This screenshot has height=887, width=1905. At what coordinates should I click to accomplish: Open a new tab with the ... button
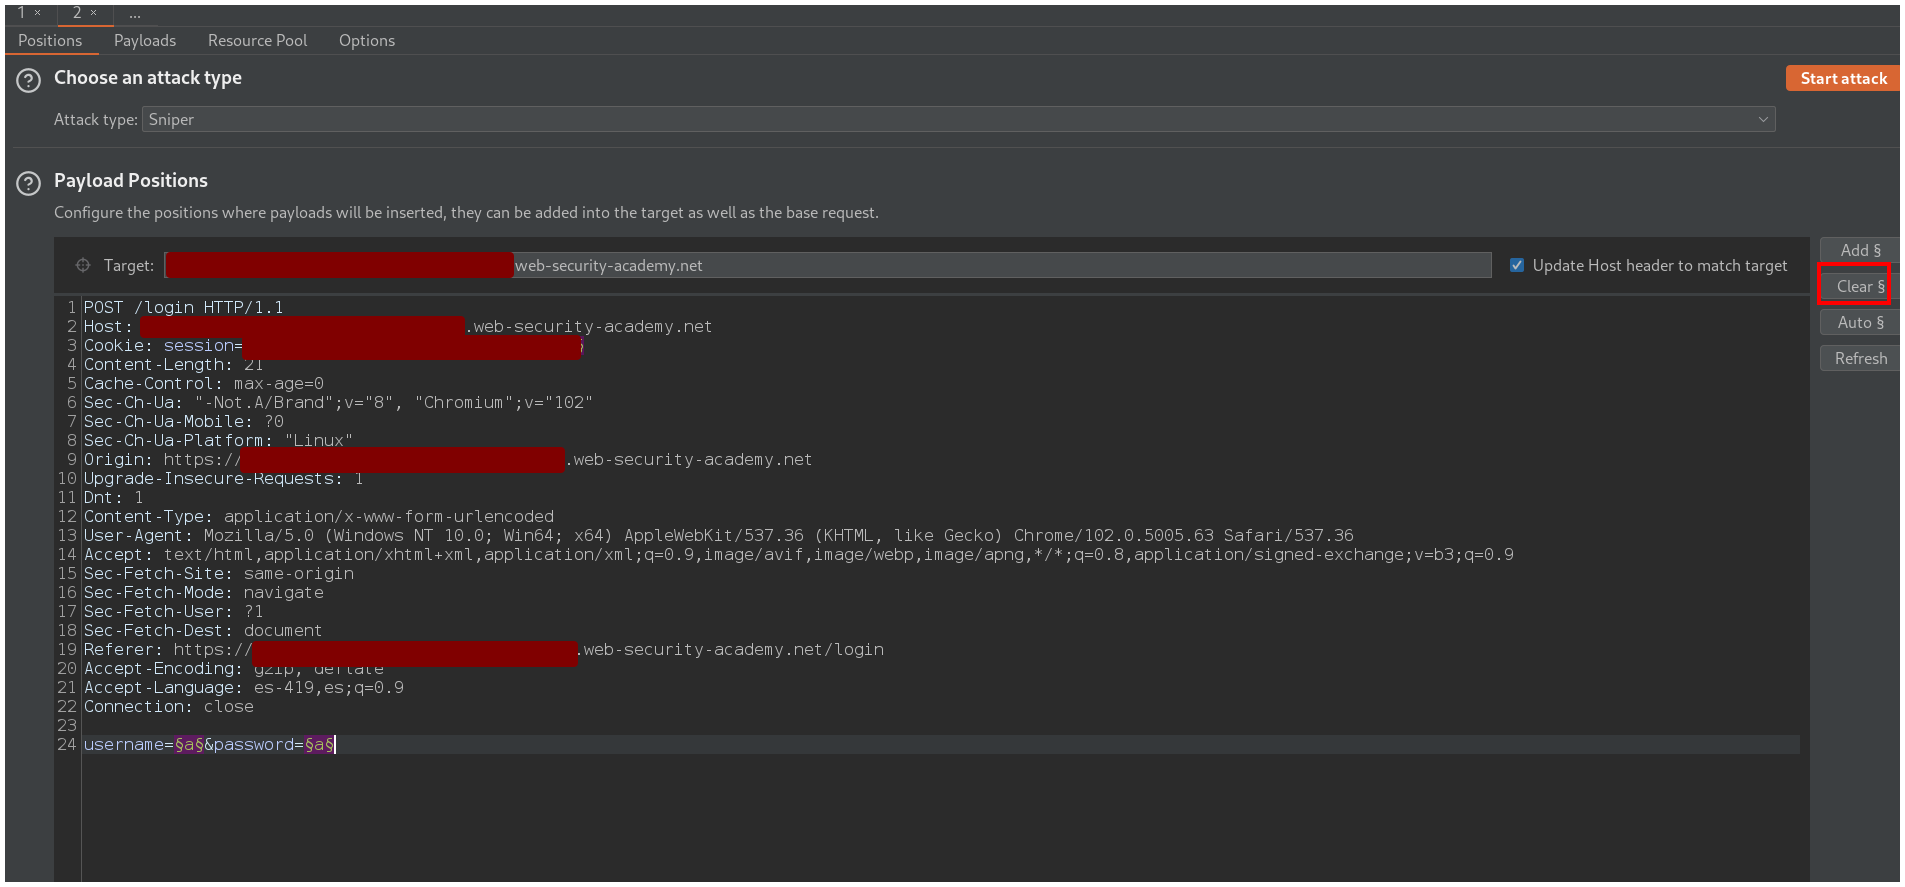[135, 14]
